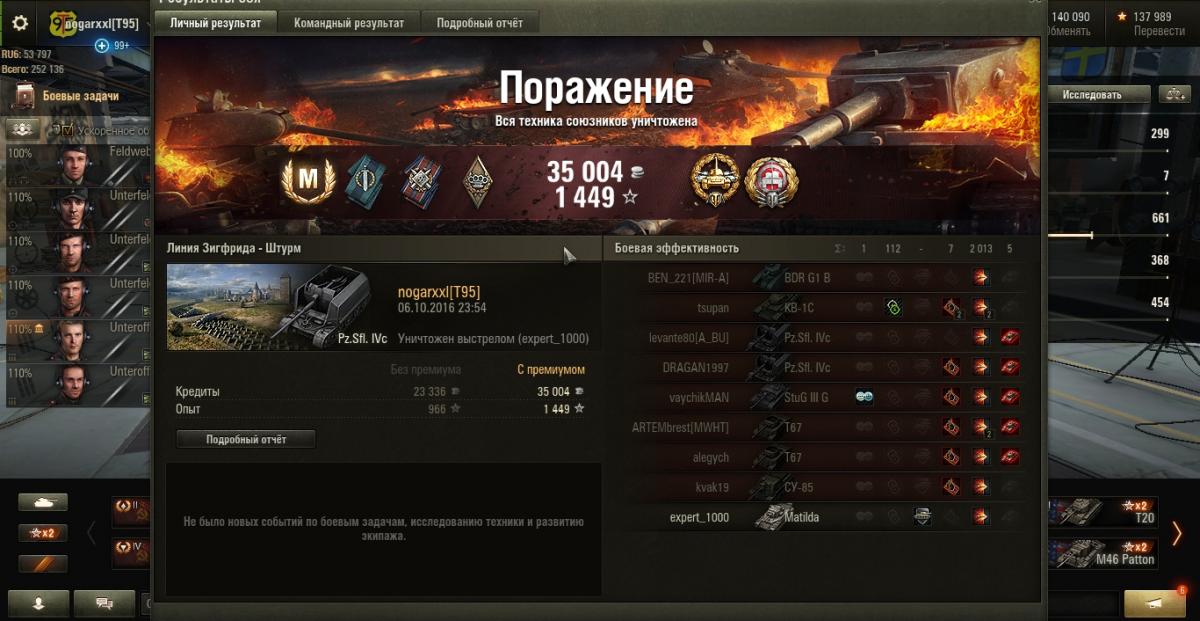Open the chat channels speech-bubble icon
The width and height of the screenshot is (1200, 621).
click(x=104, y=603)
